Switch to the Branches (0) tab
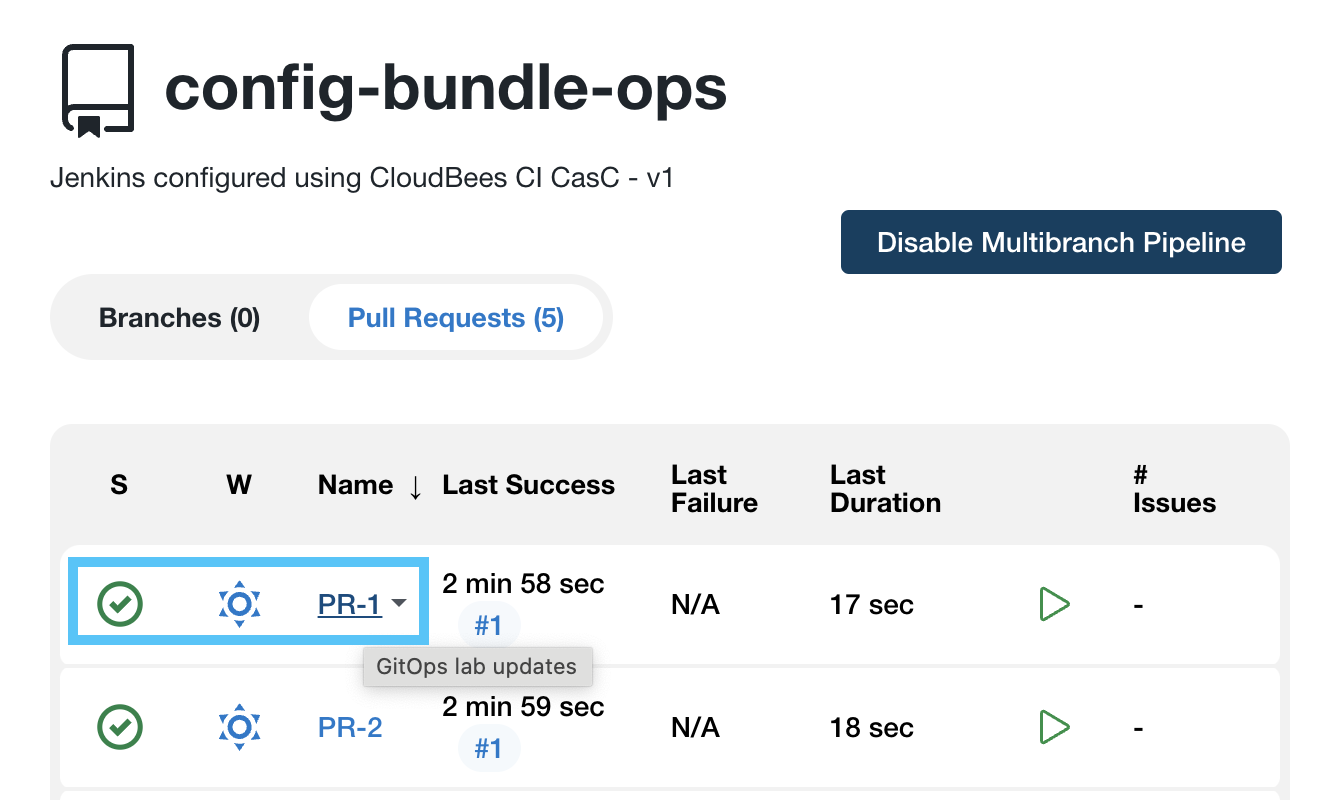The width and height of the screenshot is (1334, 800). point(179,318)
